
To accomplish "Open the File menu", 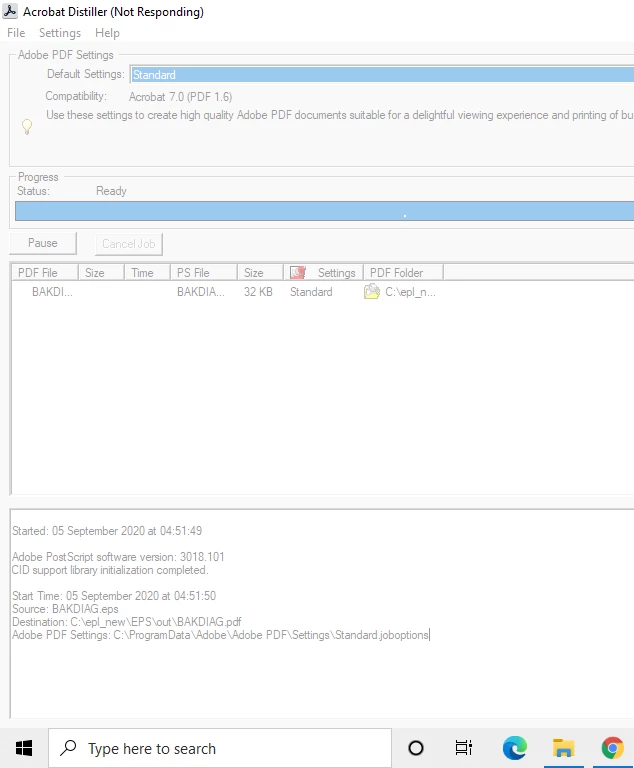I will click(x=16, y=33).
